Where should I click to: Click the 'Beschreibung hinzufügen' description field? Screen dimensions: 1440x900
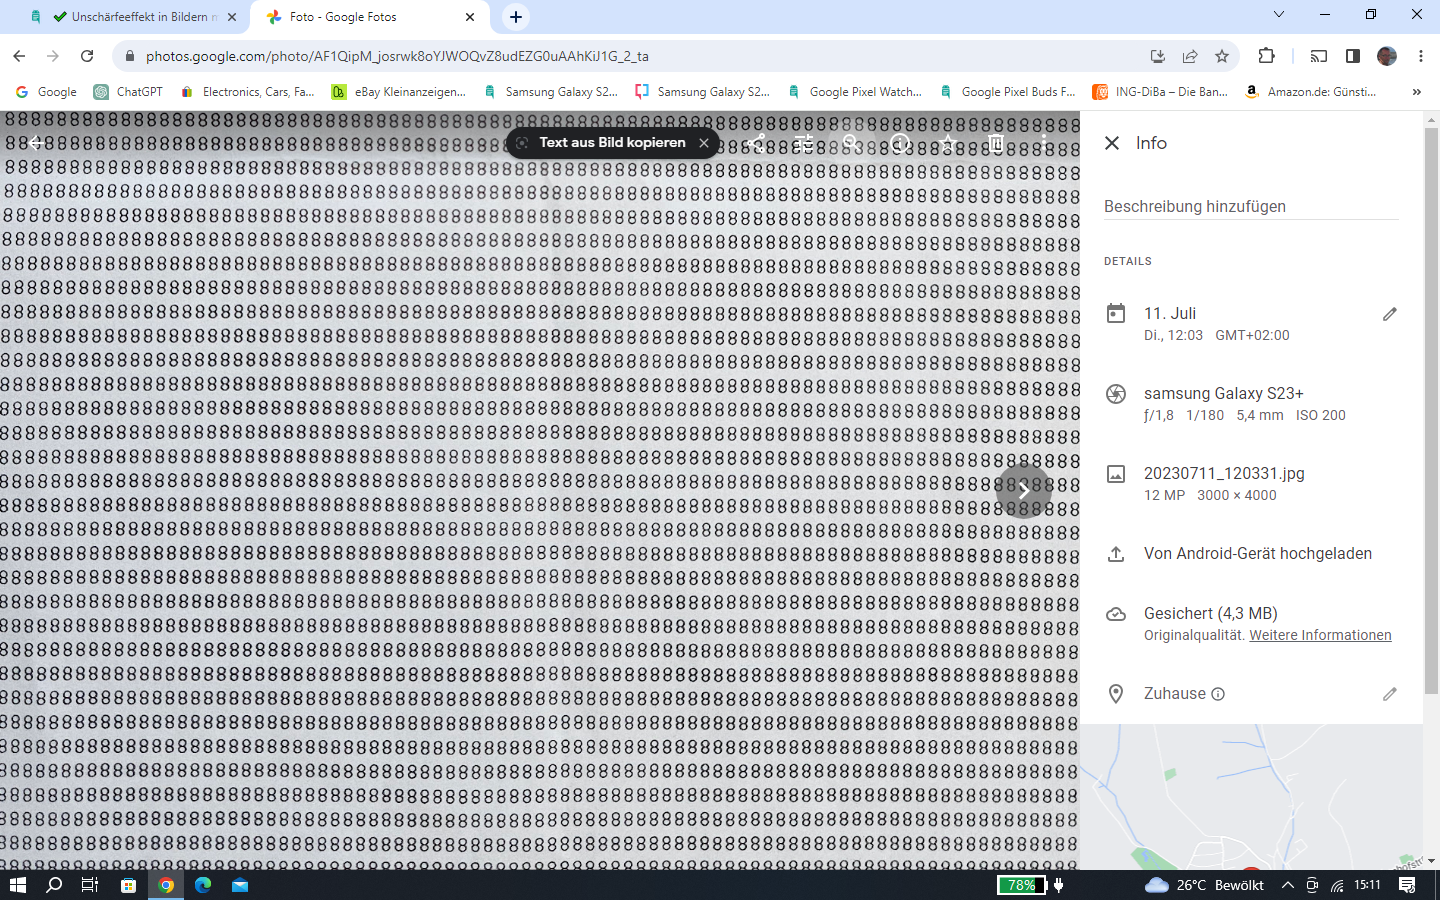pos(1250,206)
